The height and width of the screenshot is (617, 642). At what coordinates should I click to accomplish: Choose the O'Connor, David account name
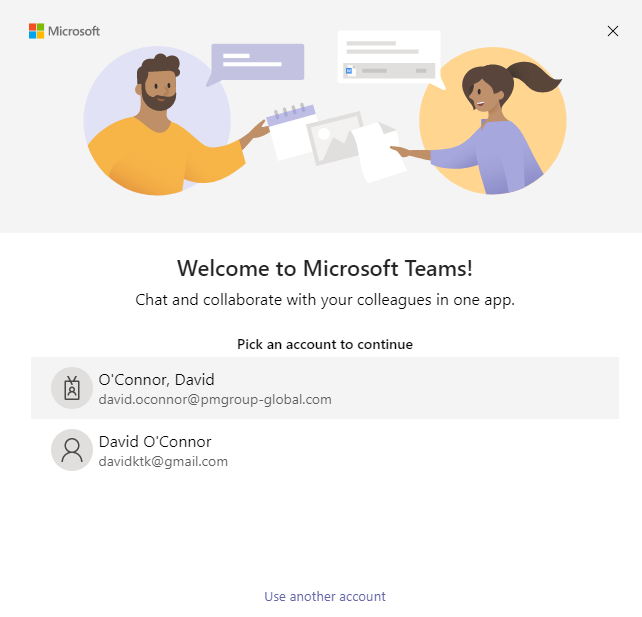tap(156, 380)
